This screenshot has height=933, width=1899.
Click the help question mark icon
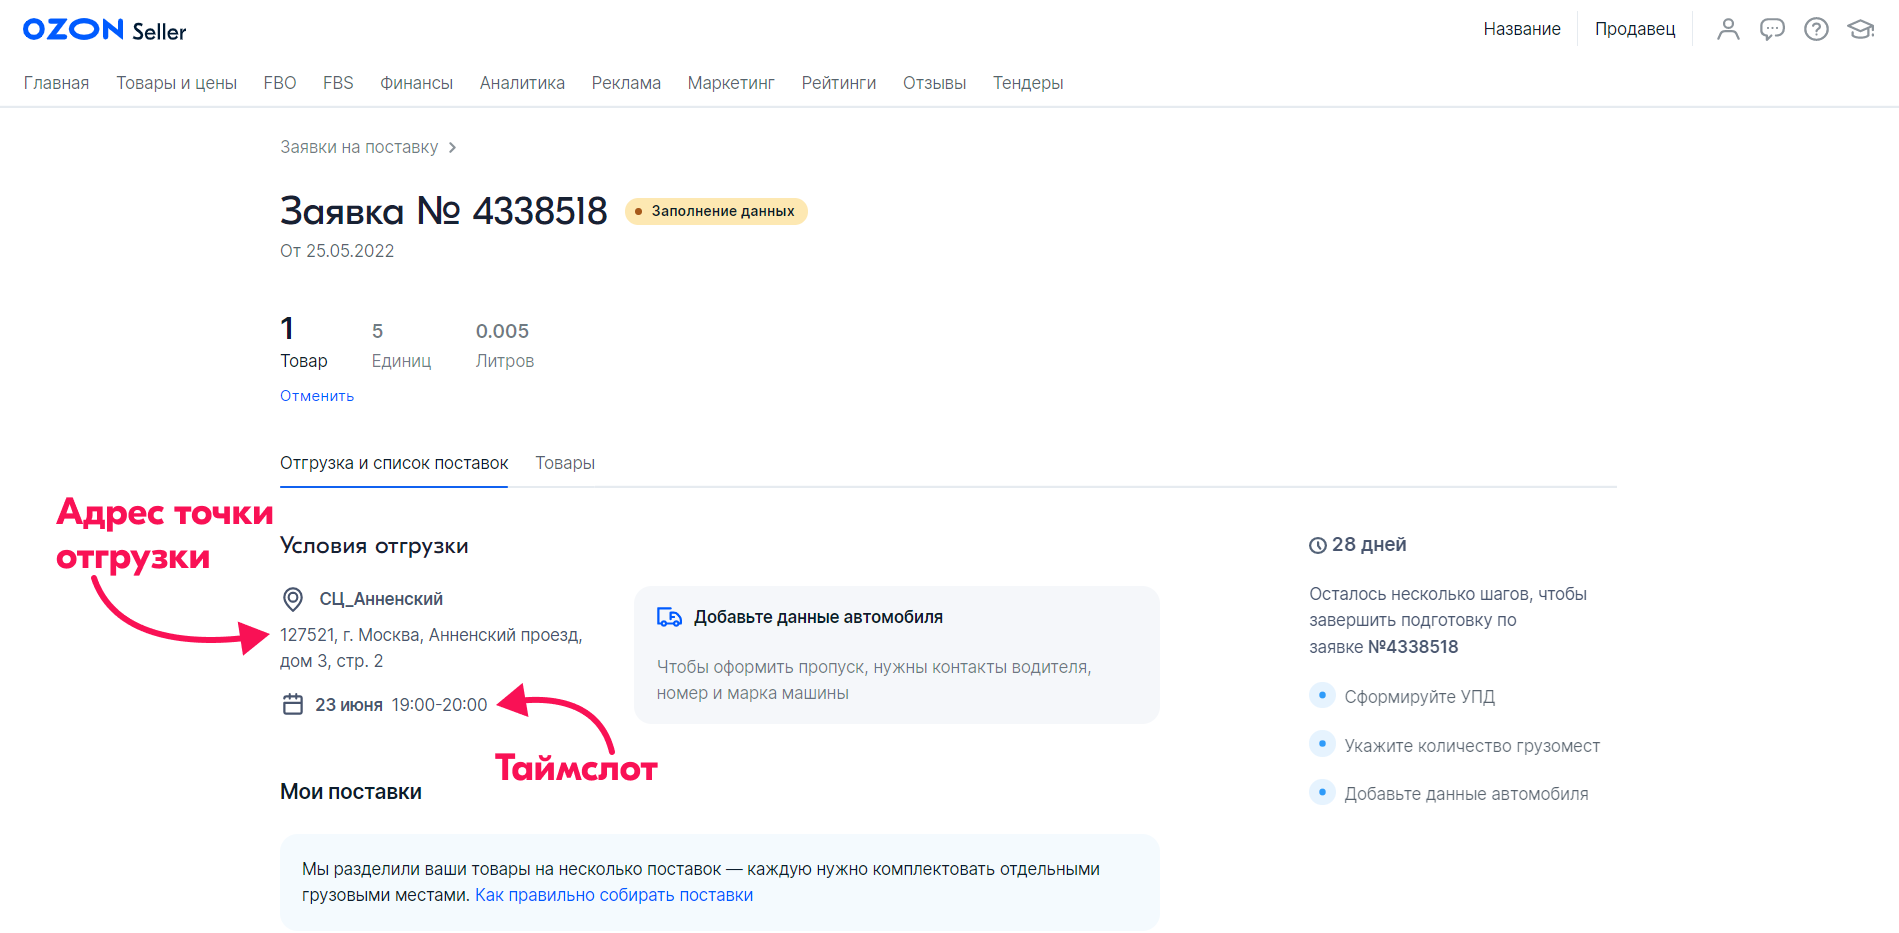click(x=1816, y=29)
